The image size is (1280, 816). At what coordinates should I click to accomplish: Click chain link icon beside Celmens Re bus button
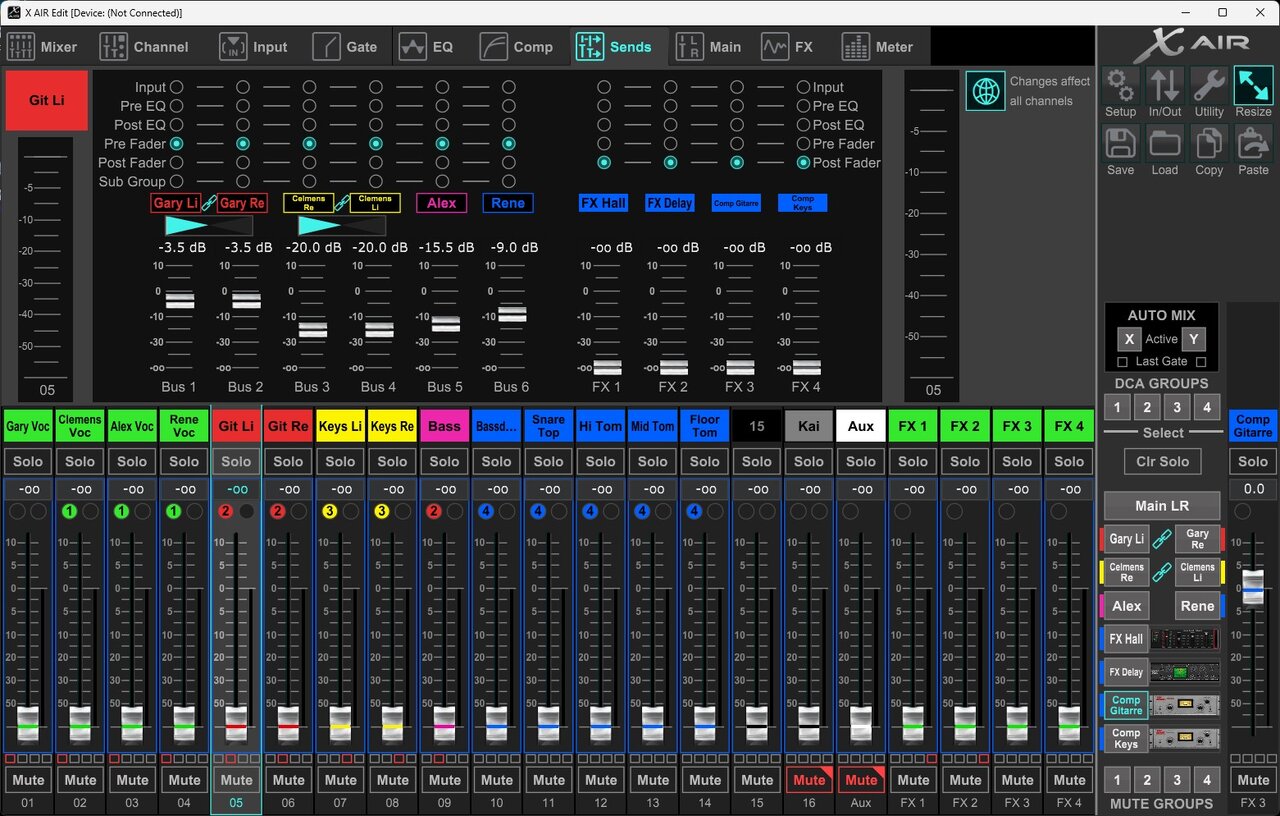tap(1162, 573)
